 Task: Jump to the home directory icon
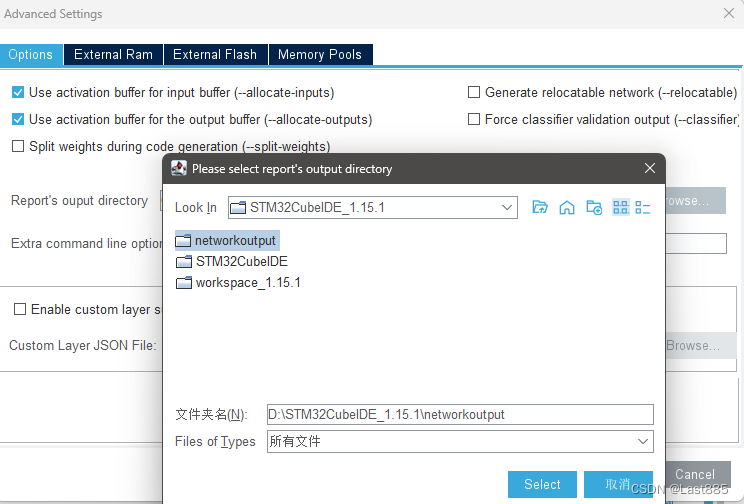pyautogui.click(x=567, y=207)
